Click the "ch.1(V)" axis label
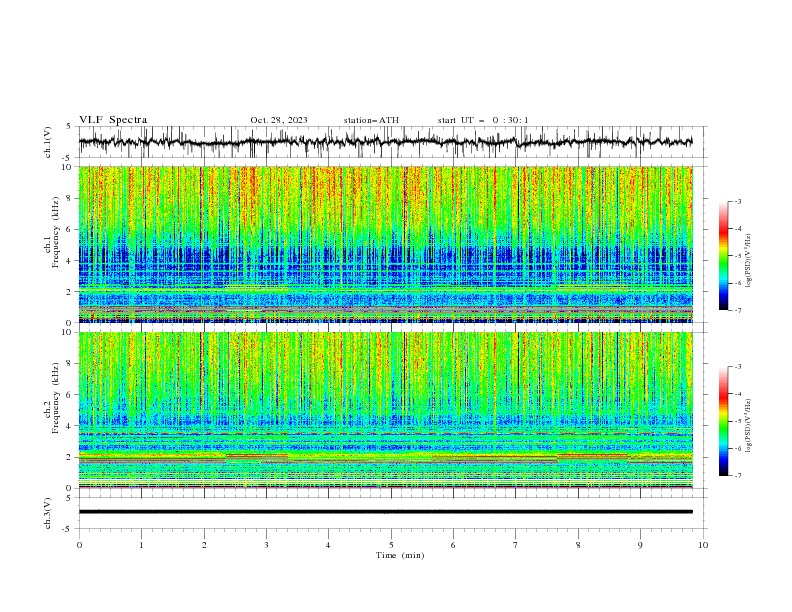Screen dimensions: 792x612 coord(48,142)
